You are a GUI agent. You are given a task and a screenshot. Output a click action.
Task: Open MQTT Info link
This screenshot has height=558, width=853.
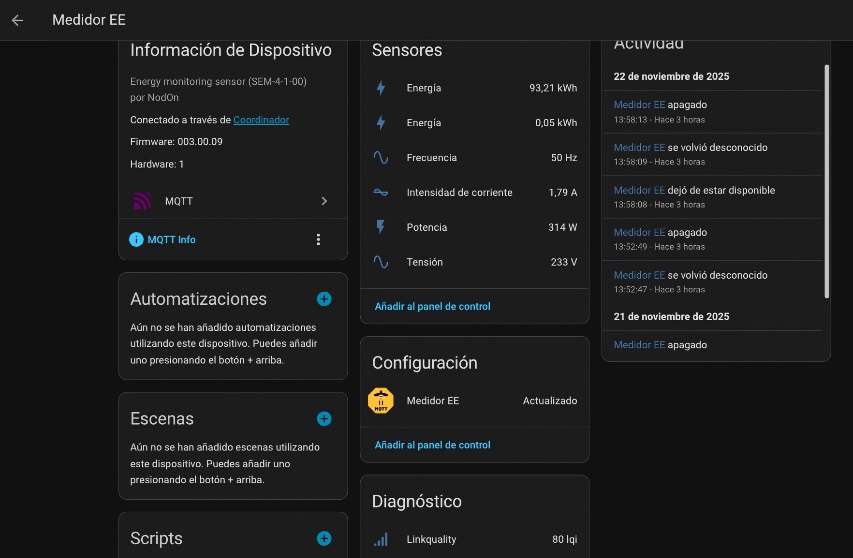tap(171, 239)
